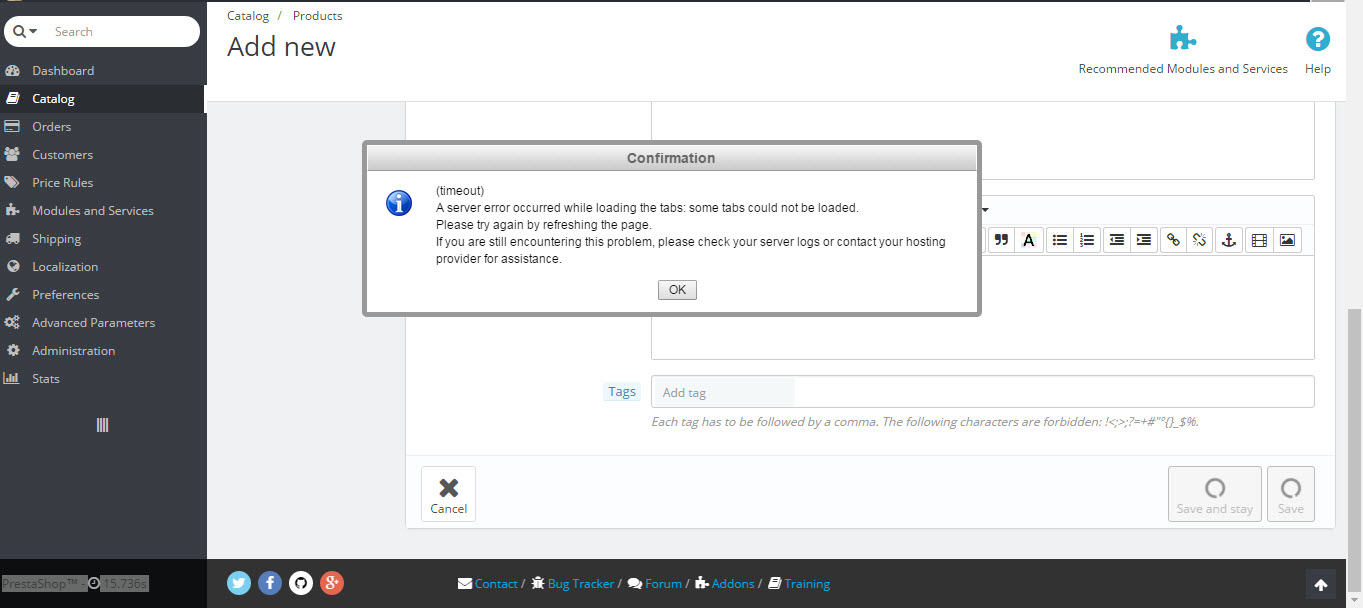Insert an image in the editor

[1287, 240]
